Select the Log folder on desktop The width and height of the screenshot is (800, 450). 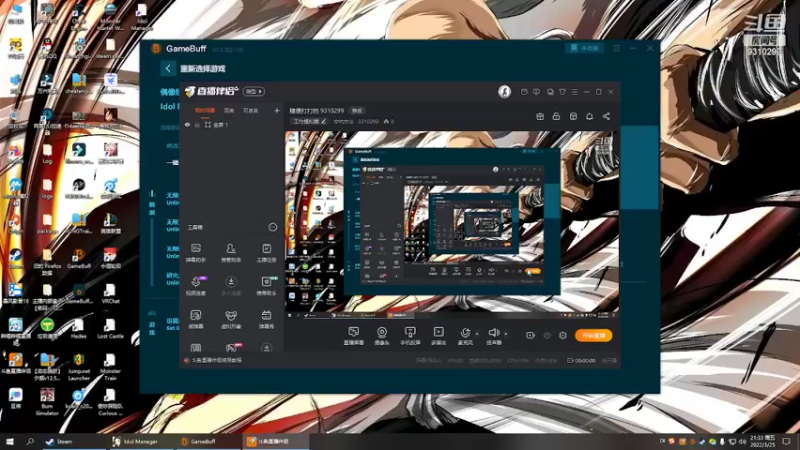point(47,154)
